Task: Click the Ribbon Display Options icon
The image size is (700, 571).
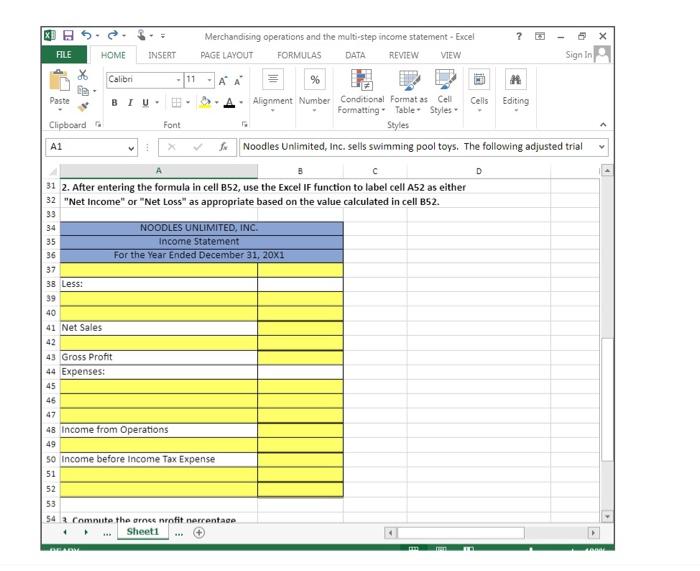Action: [x=540, y=36]
